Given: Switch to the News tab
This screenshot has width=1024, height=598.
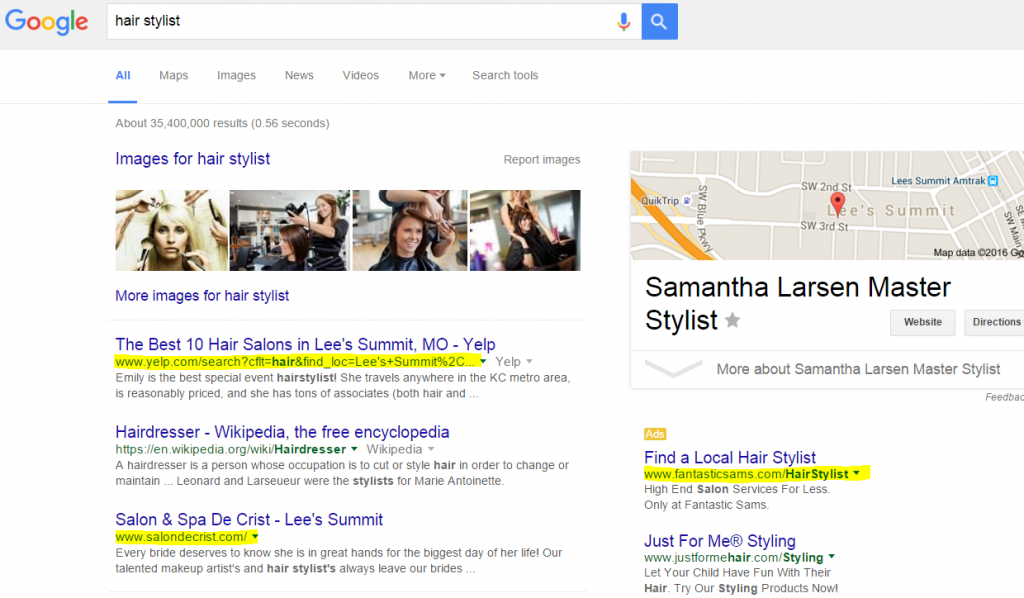Looking at the screenshot, I should click(x=299, y=75).
